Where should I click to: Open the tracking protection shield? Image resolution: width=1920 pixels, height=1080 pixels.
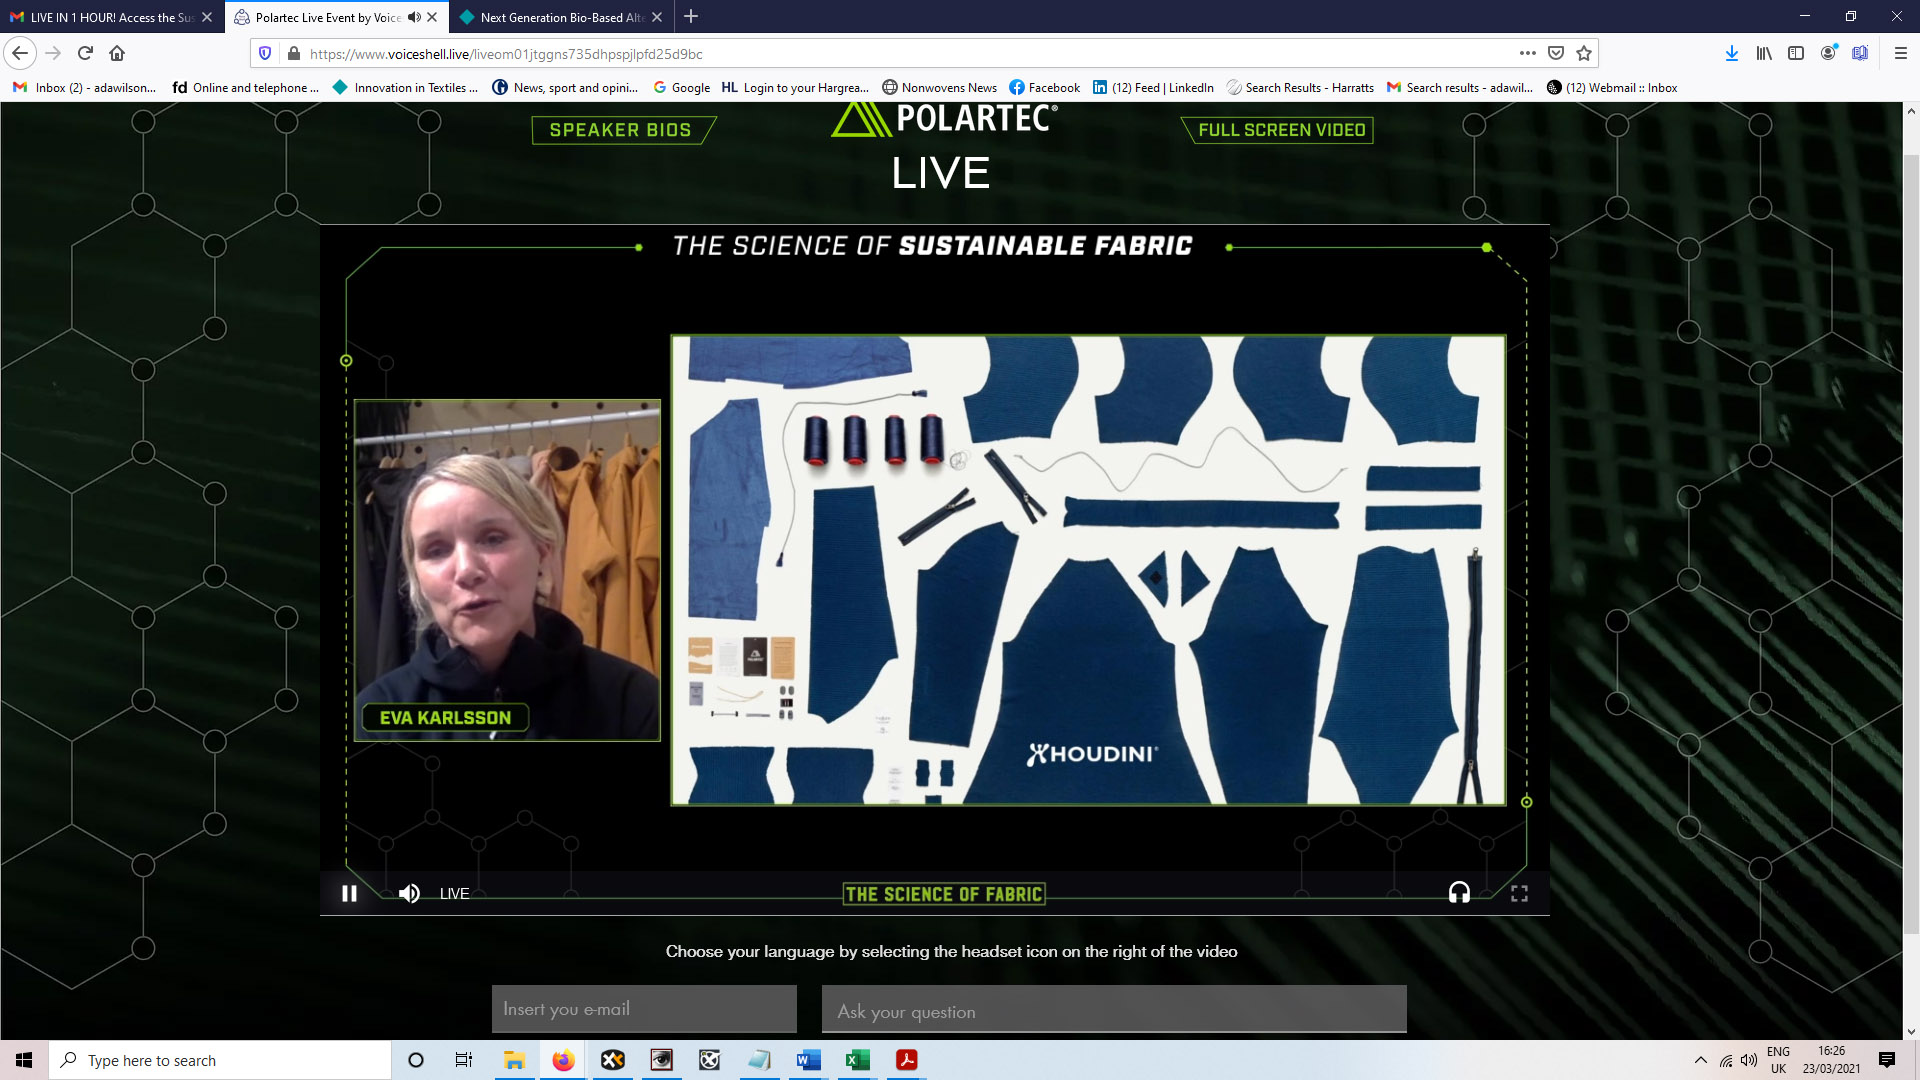coord(265,53)
